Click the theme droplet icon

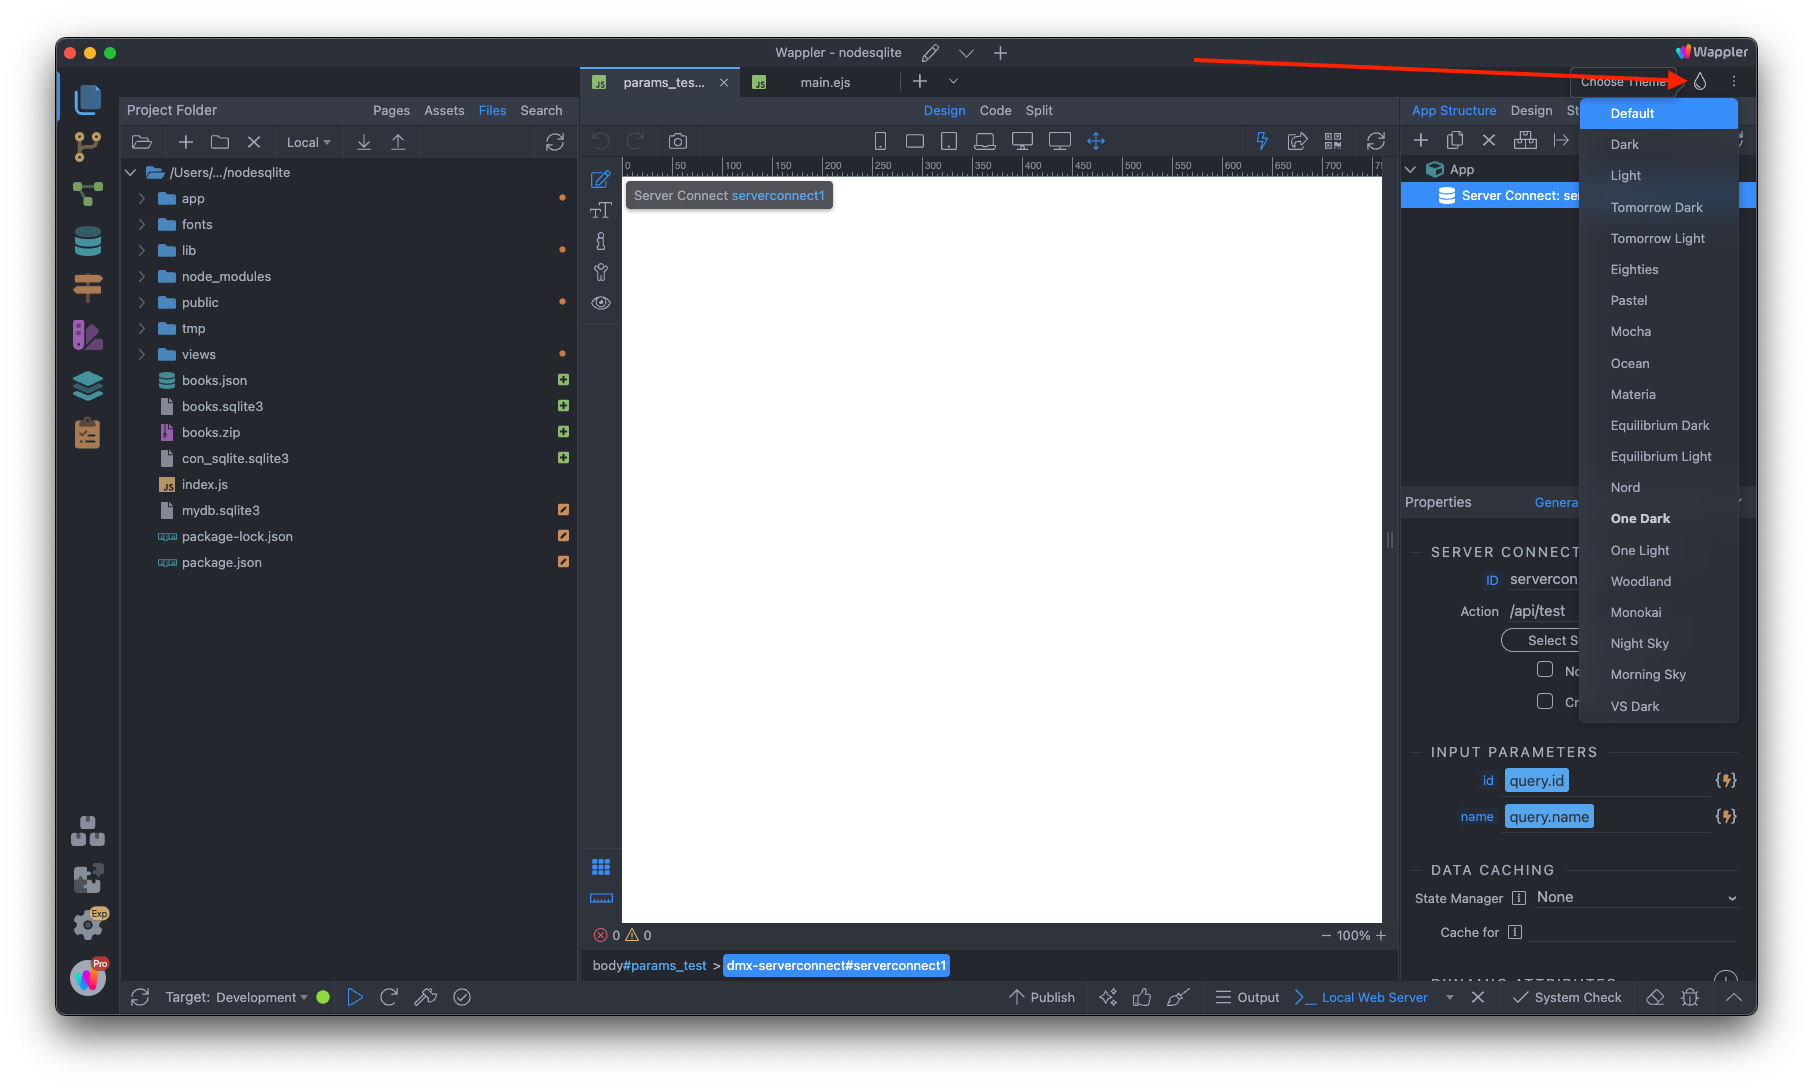click(x=1700, y=82)
